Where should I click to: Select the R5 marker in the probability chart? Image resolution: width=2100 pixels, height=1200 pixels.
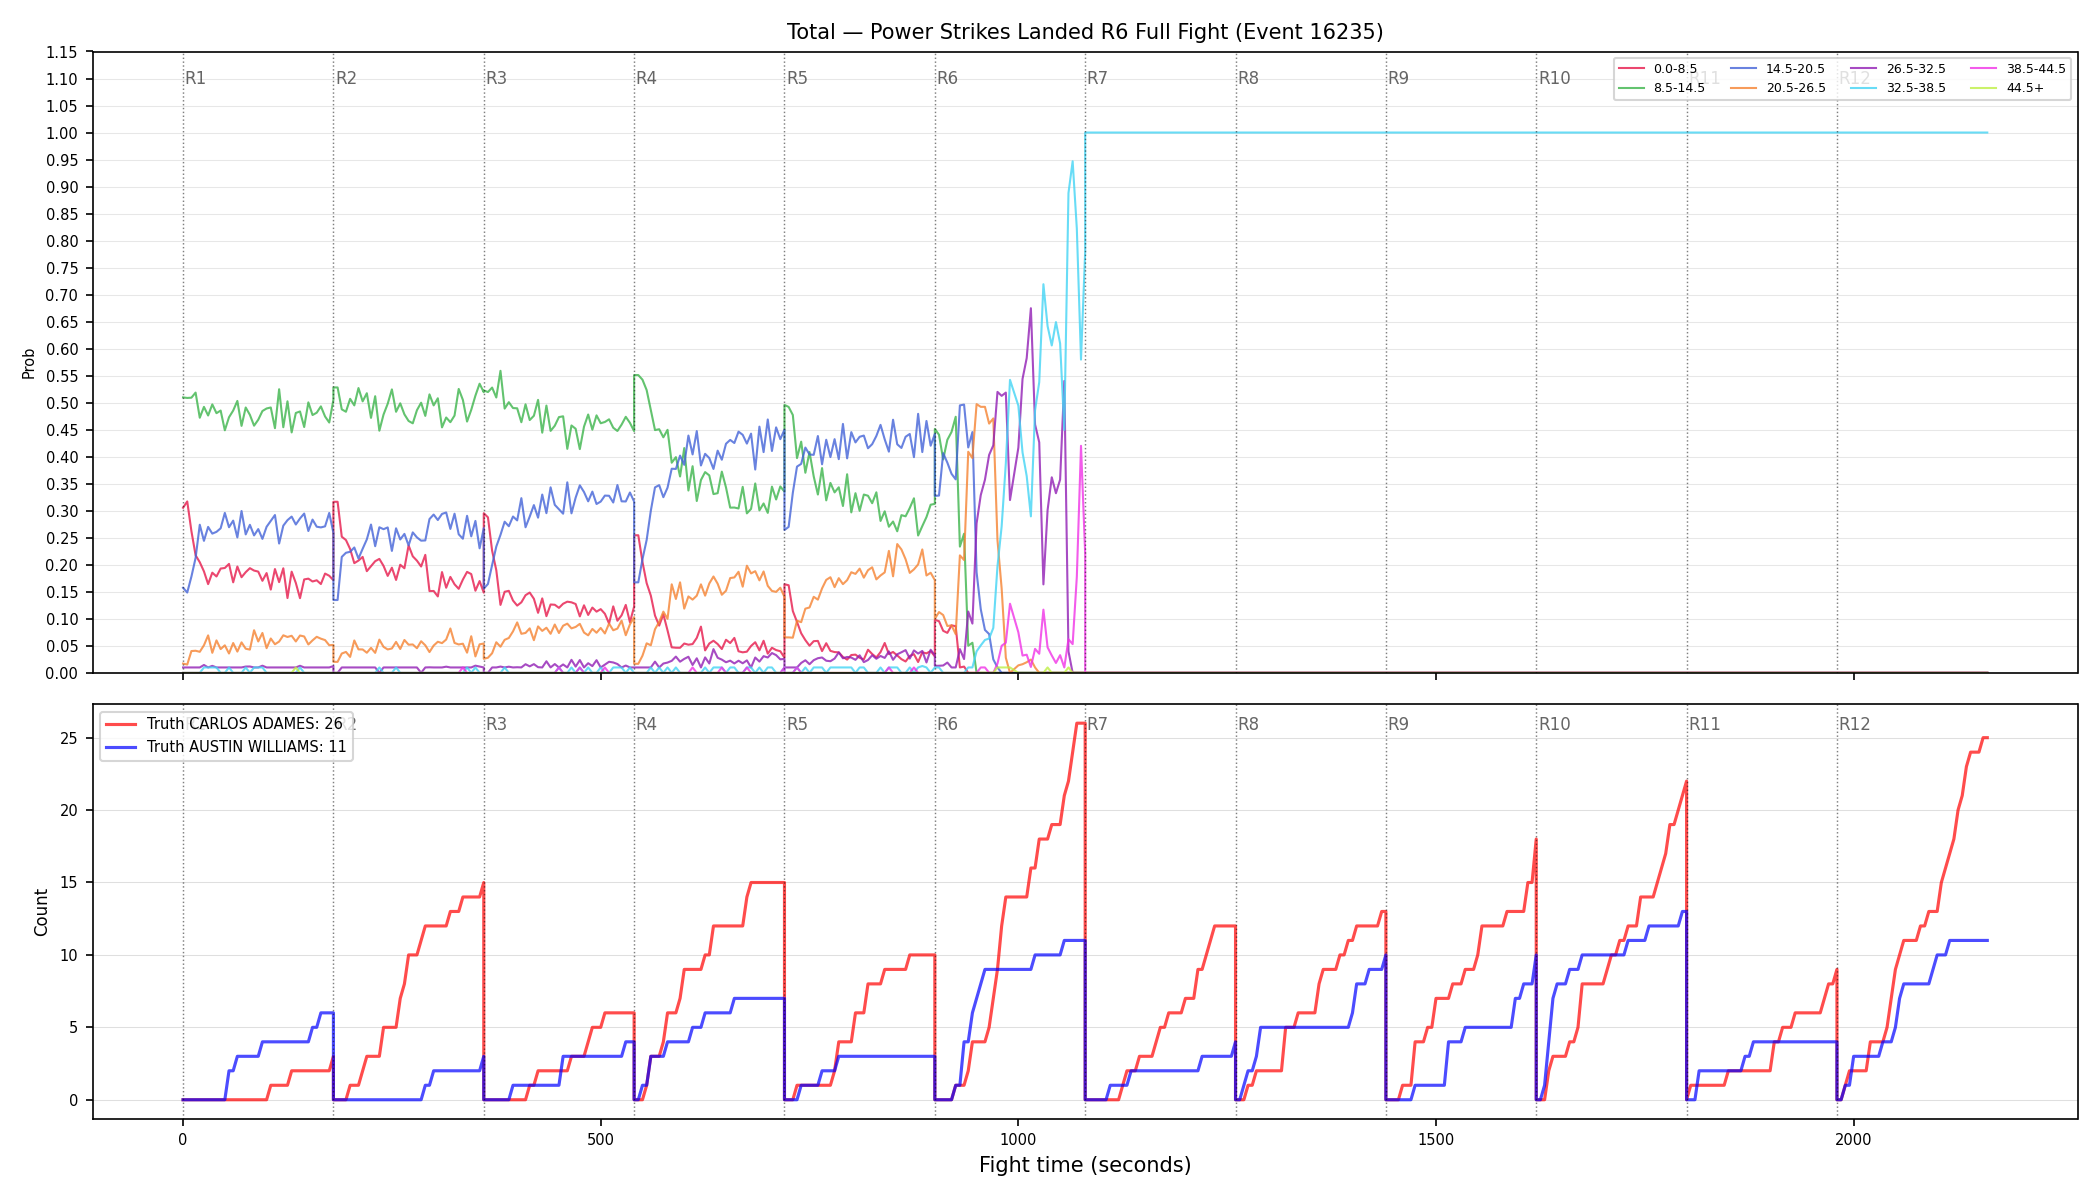point(797,78)
